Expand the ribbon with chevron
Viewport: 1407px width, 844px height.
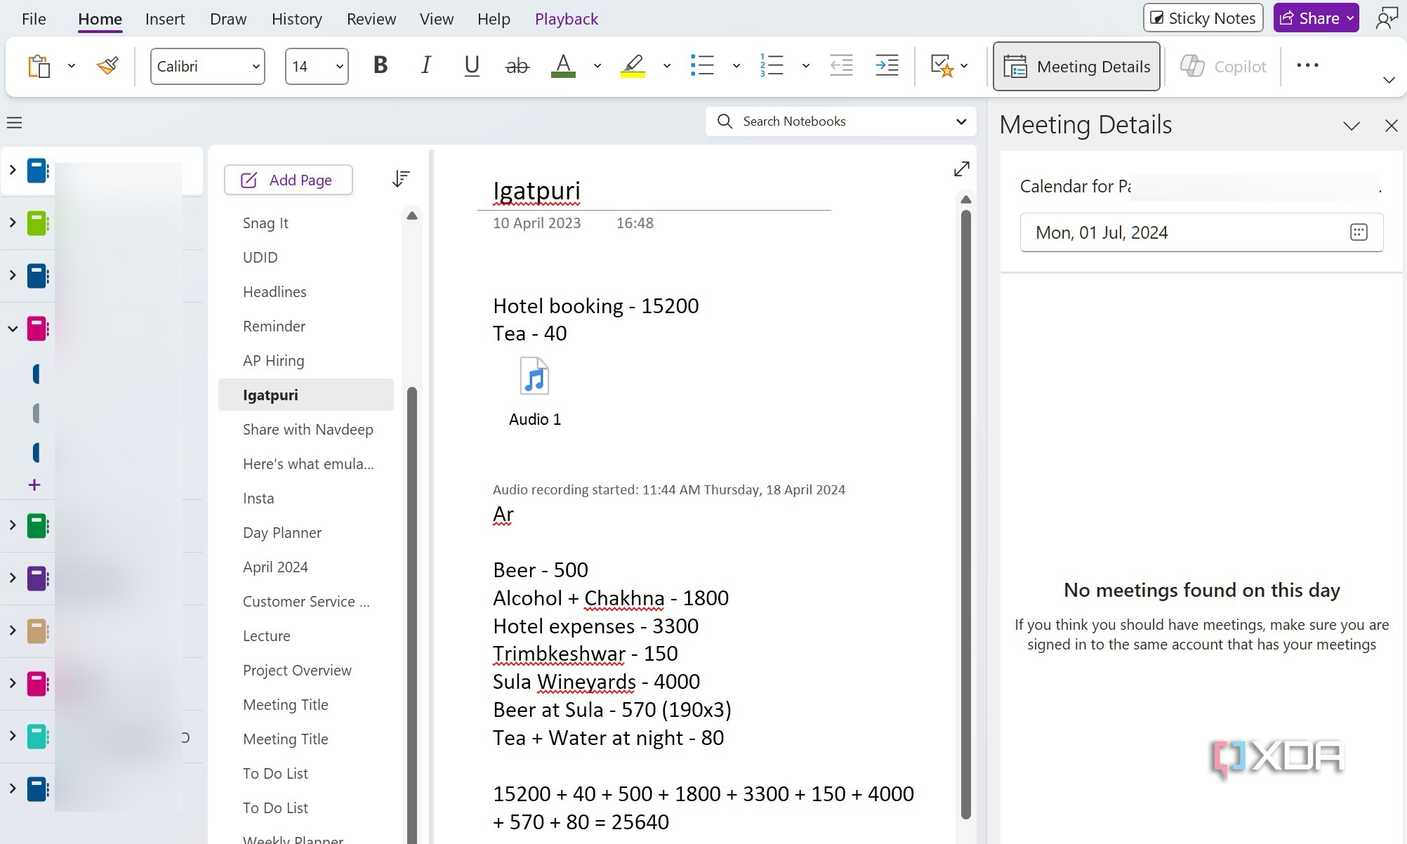pos(1389,80)
